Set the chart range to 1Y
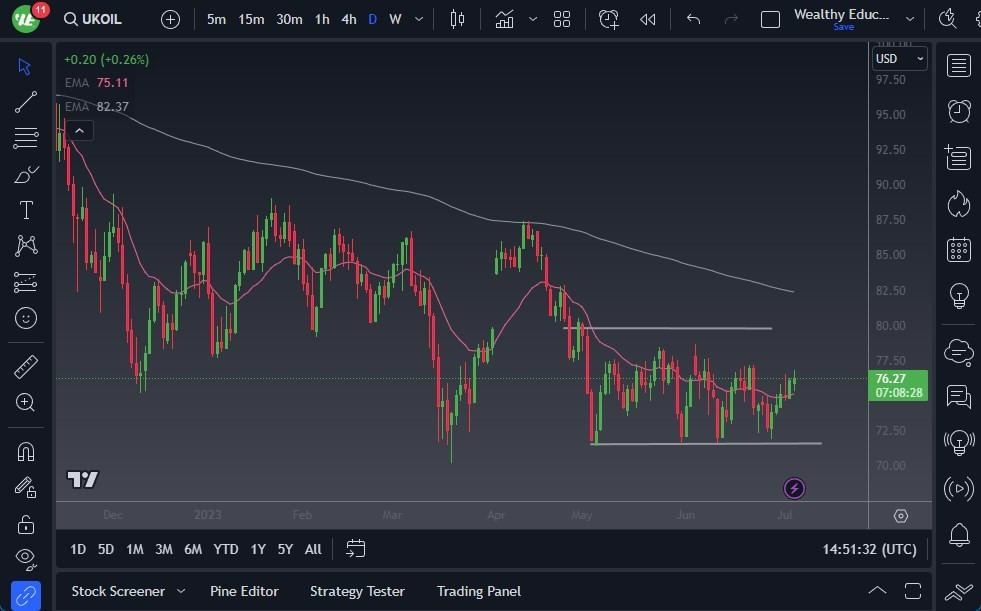The width and height of the screenshot is (981, 611). (x=258, y=549)
